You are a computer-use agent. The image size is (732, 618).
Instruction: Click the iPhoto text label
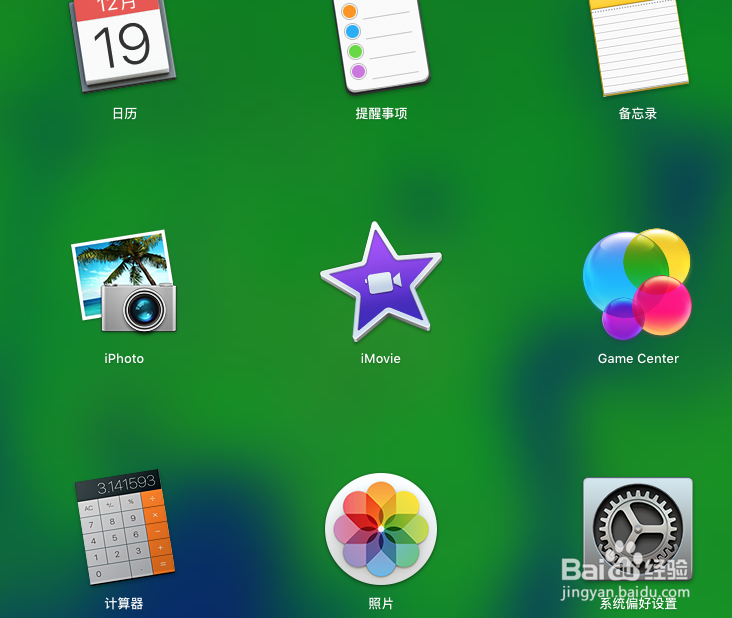click(124, 358)
